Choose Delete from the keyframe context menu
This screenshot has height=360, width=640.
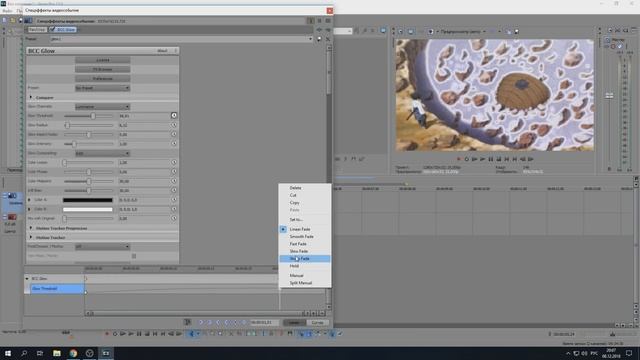(x=305, y=188)
